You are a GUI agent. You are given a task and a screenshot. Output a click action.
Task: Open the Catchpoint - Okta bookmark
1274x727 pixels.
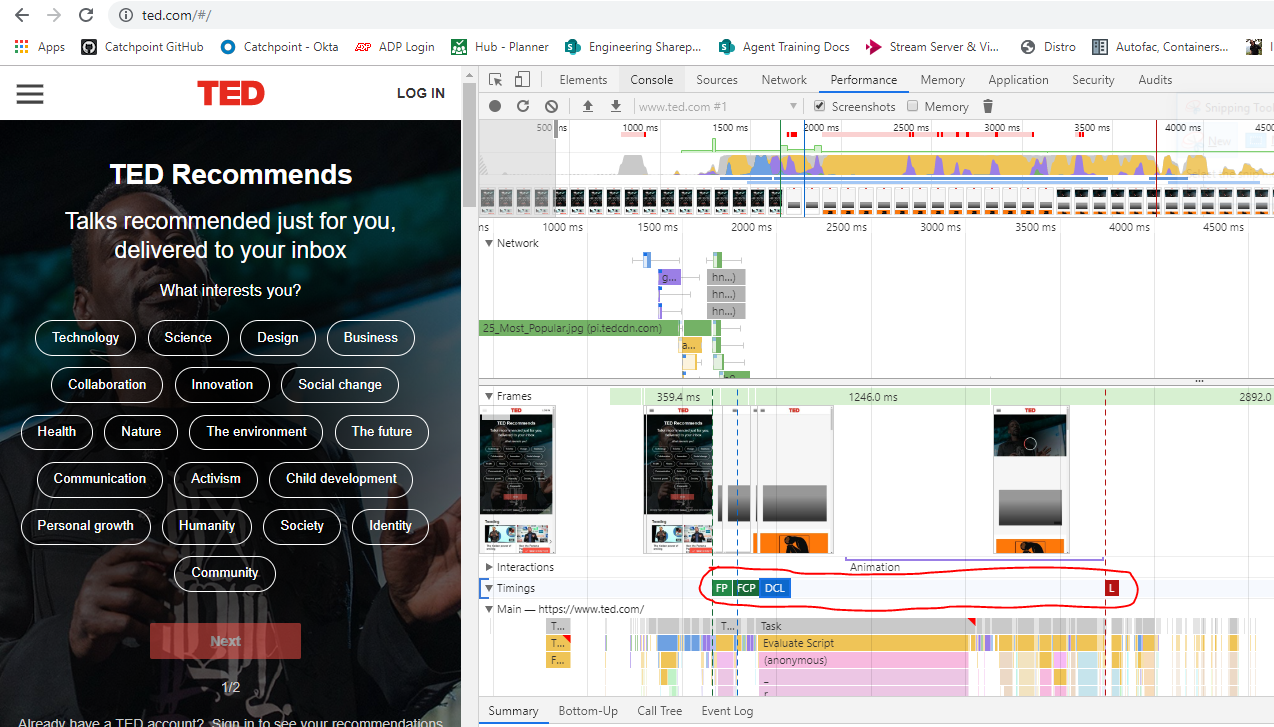pyautogui.click(x=279, y=46)
